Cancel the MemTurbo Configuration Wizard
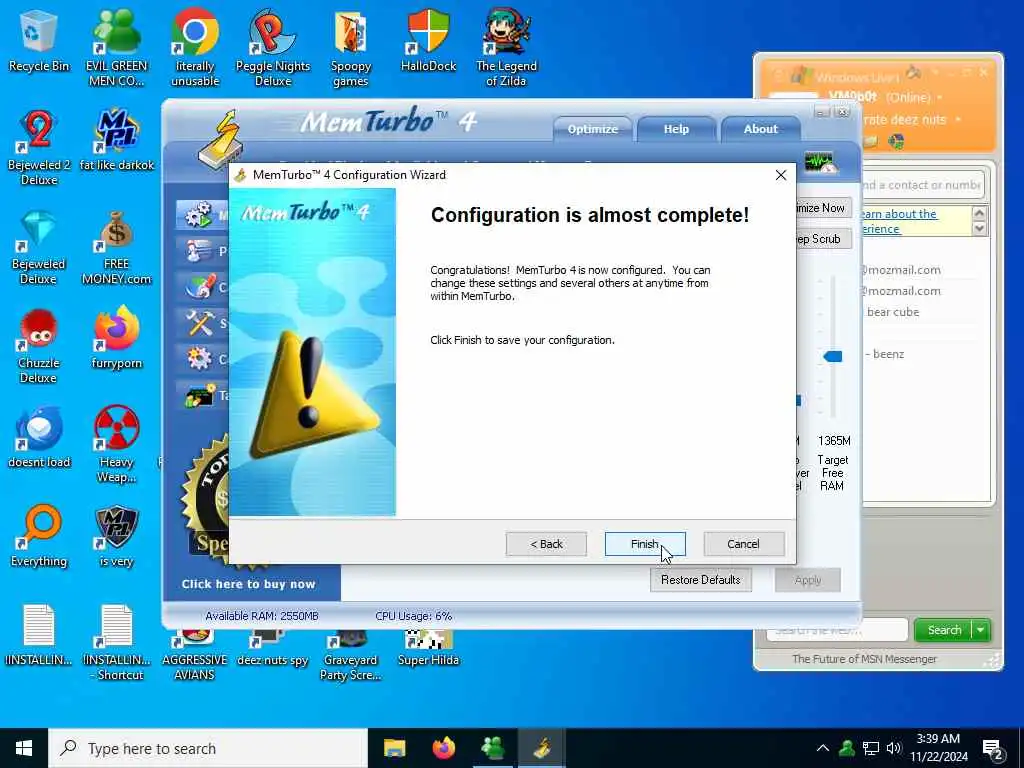Screen dimensions: 1024x768 [x=743, y=544]
